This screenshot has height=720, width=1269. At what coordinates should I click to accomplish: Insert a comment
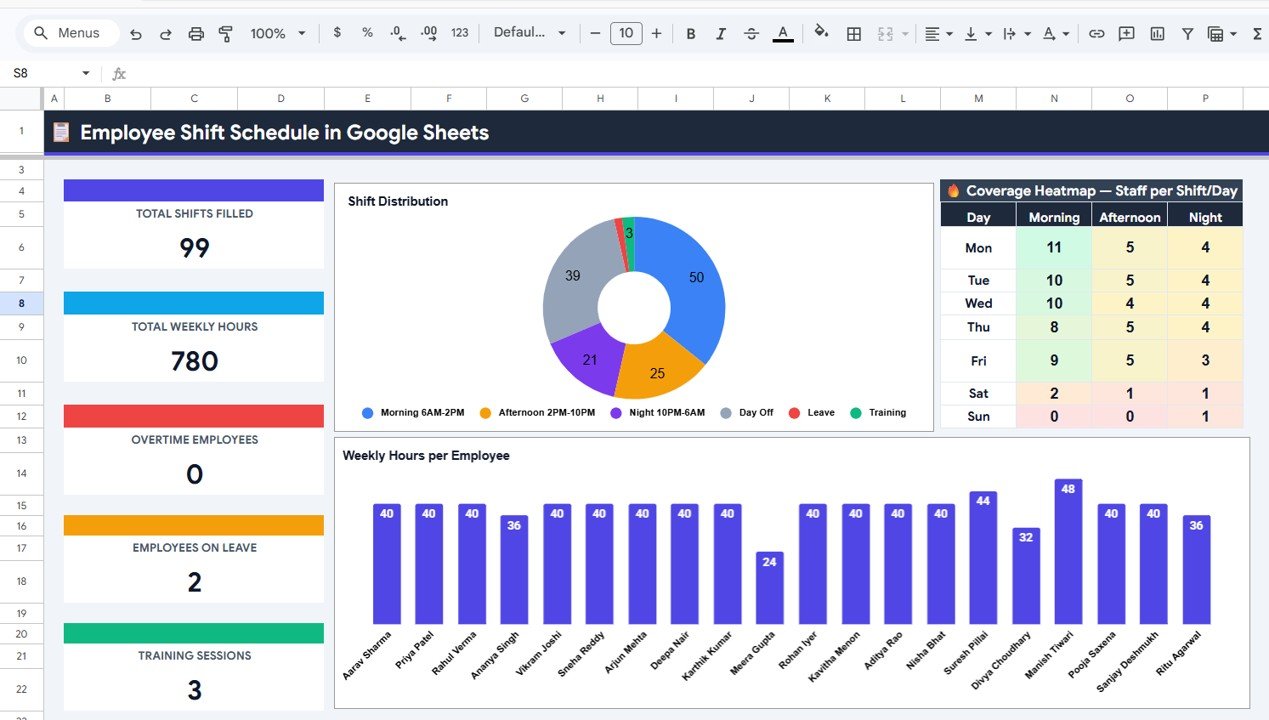[1126, 33]
